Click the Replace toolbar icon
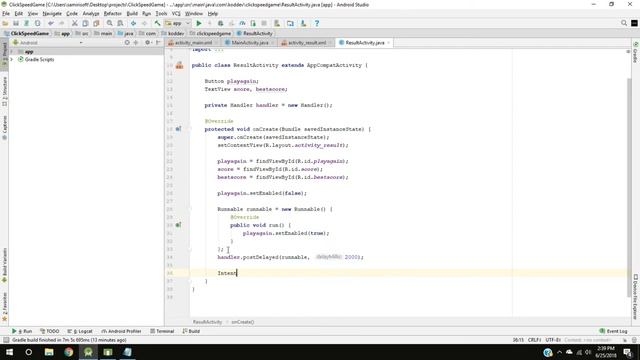The width and height of the screenshot is (640, 360). pyautogui.click(x=120, y=23)
